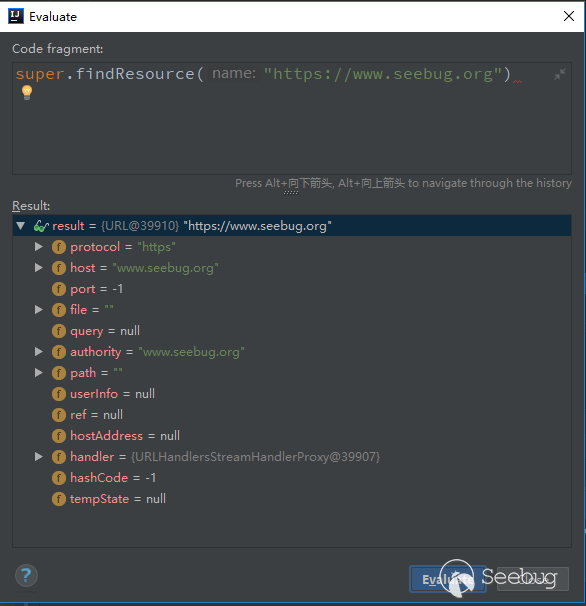Click the "https://www.seebug.org" string in code
The image size is (586, 606).
tap(383, 74)
